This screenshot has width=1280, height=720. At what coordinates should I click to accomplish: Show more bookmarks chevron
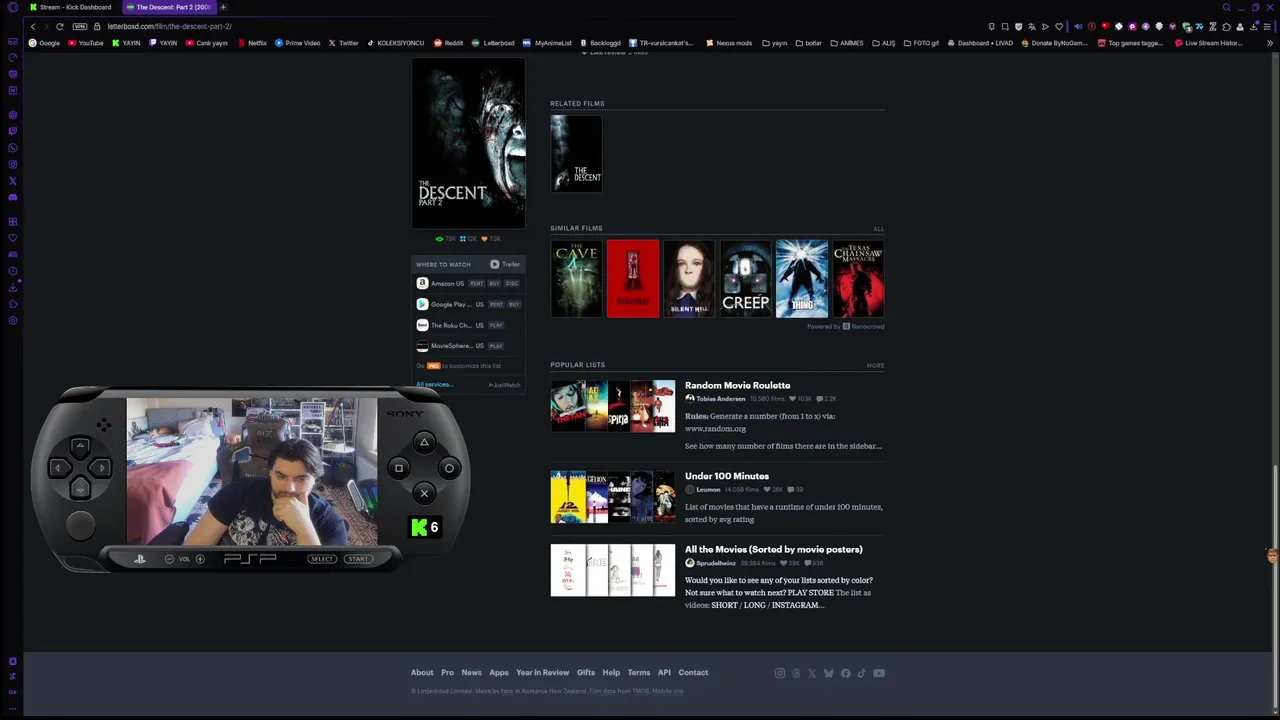coord(1270,43)
